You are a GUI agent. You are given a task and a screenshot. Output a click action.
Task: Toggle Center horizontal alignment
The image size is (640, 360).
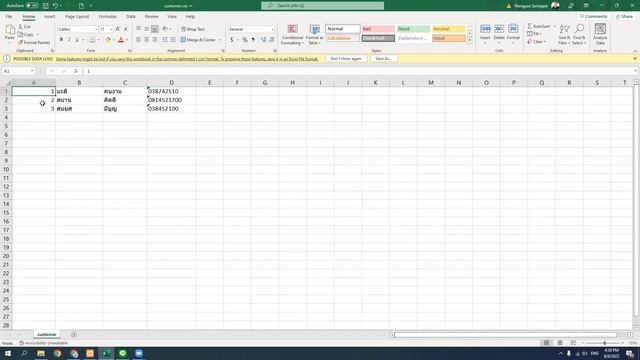click(147, 40)
